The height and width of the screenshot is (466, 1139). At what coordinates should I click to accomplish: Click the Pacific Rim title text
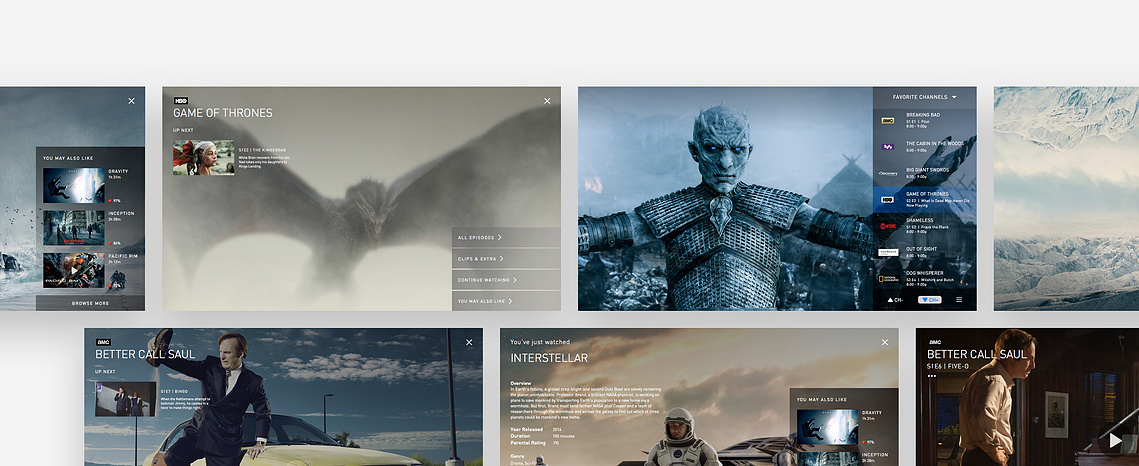(x=123, y=256)
